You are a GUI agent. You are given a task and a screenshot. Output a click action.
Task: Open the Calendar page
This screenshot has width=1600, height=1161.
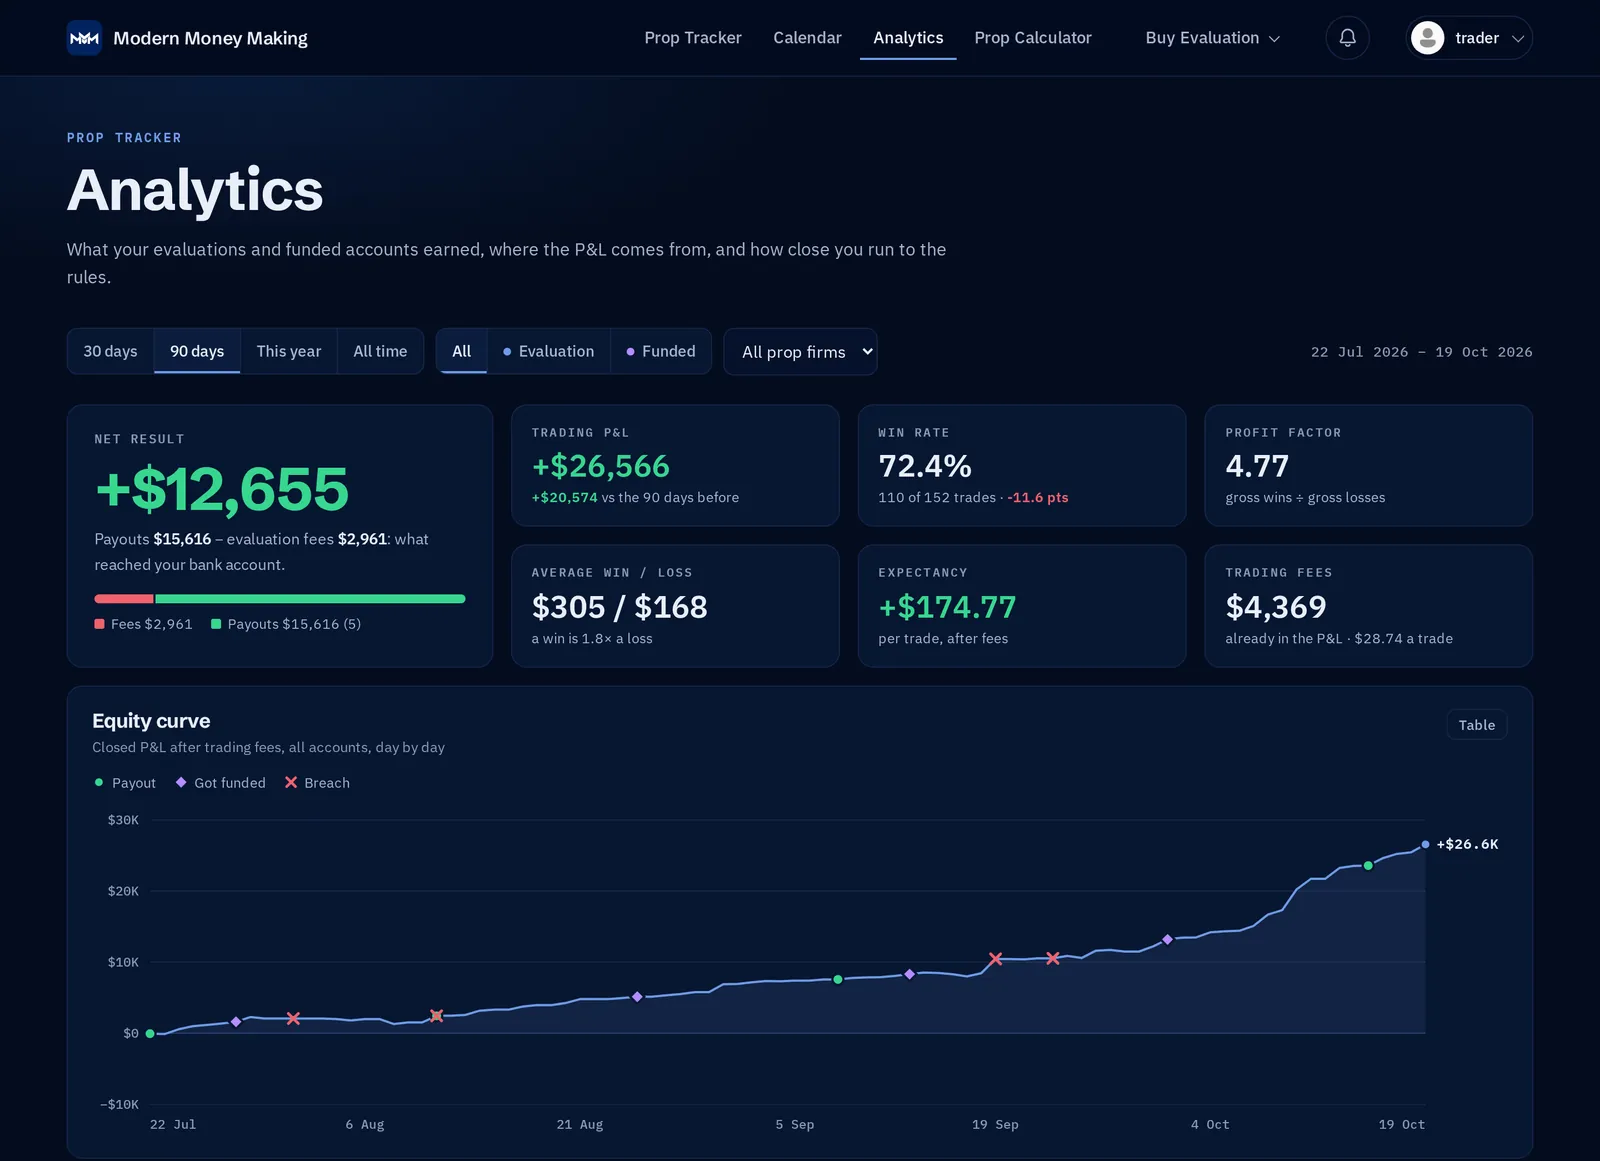point(807,38)
